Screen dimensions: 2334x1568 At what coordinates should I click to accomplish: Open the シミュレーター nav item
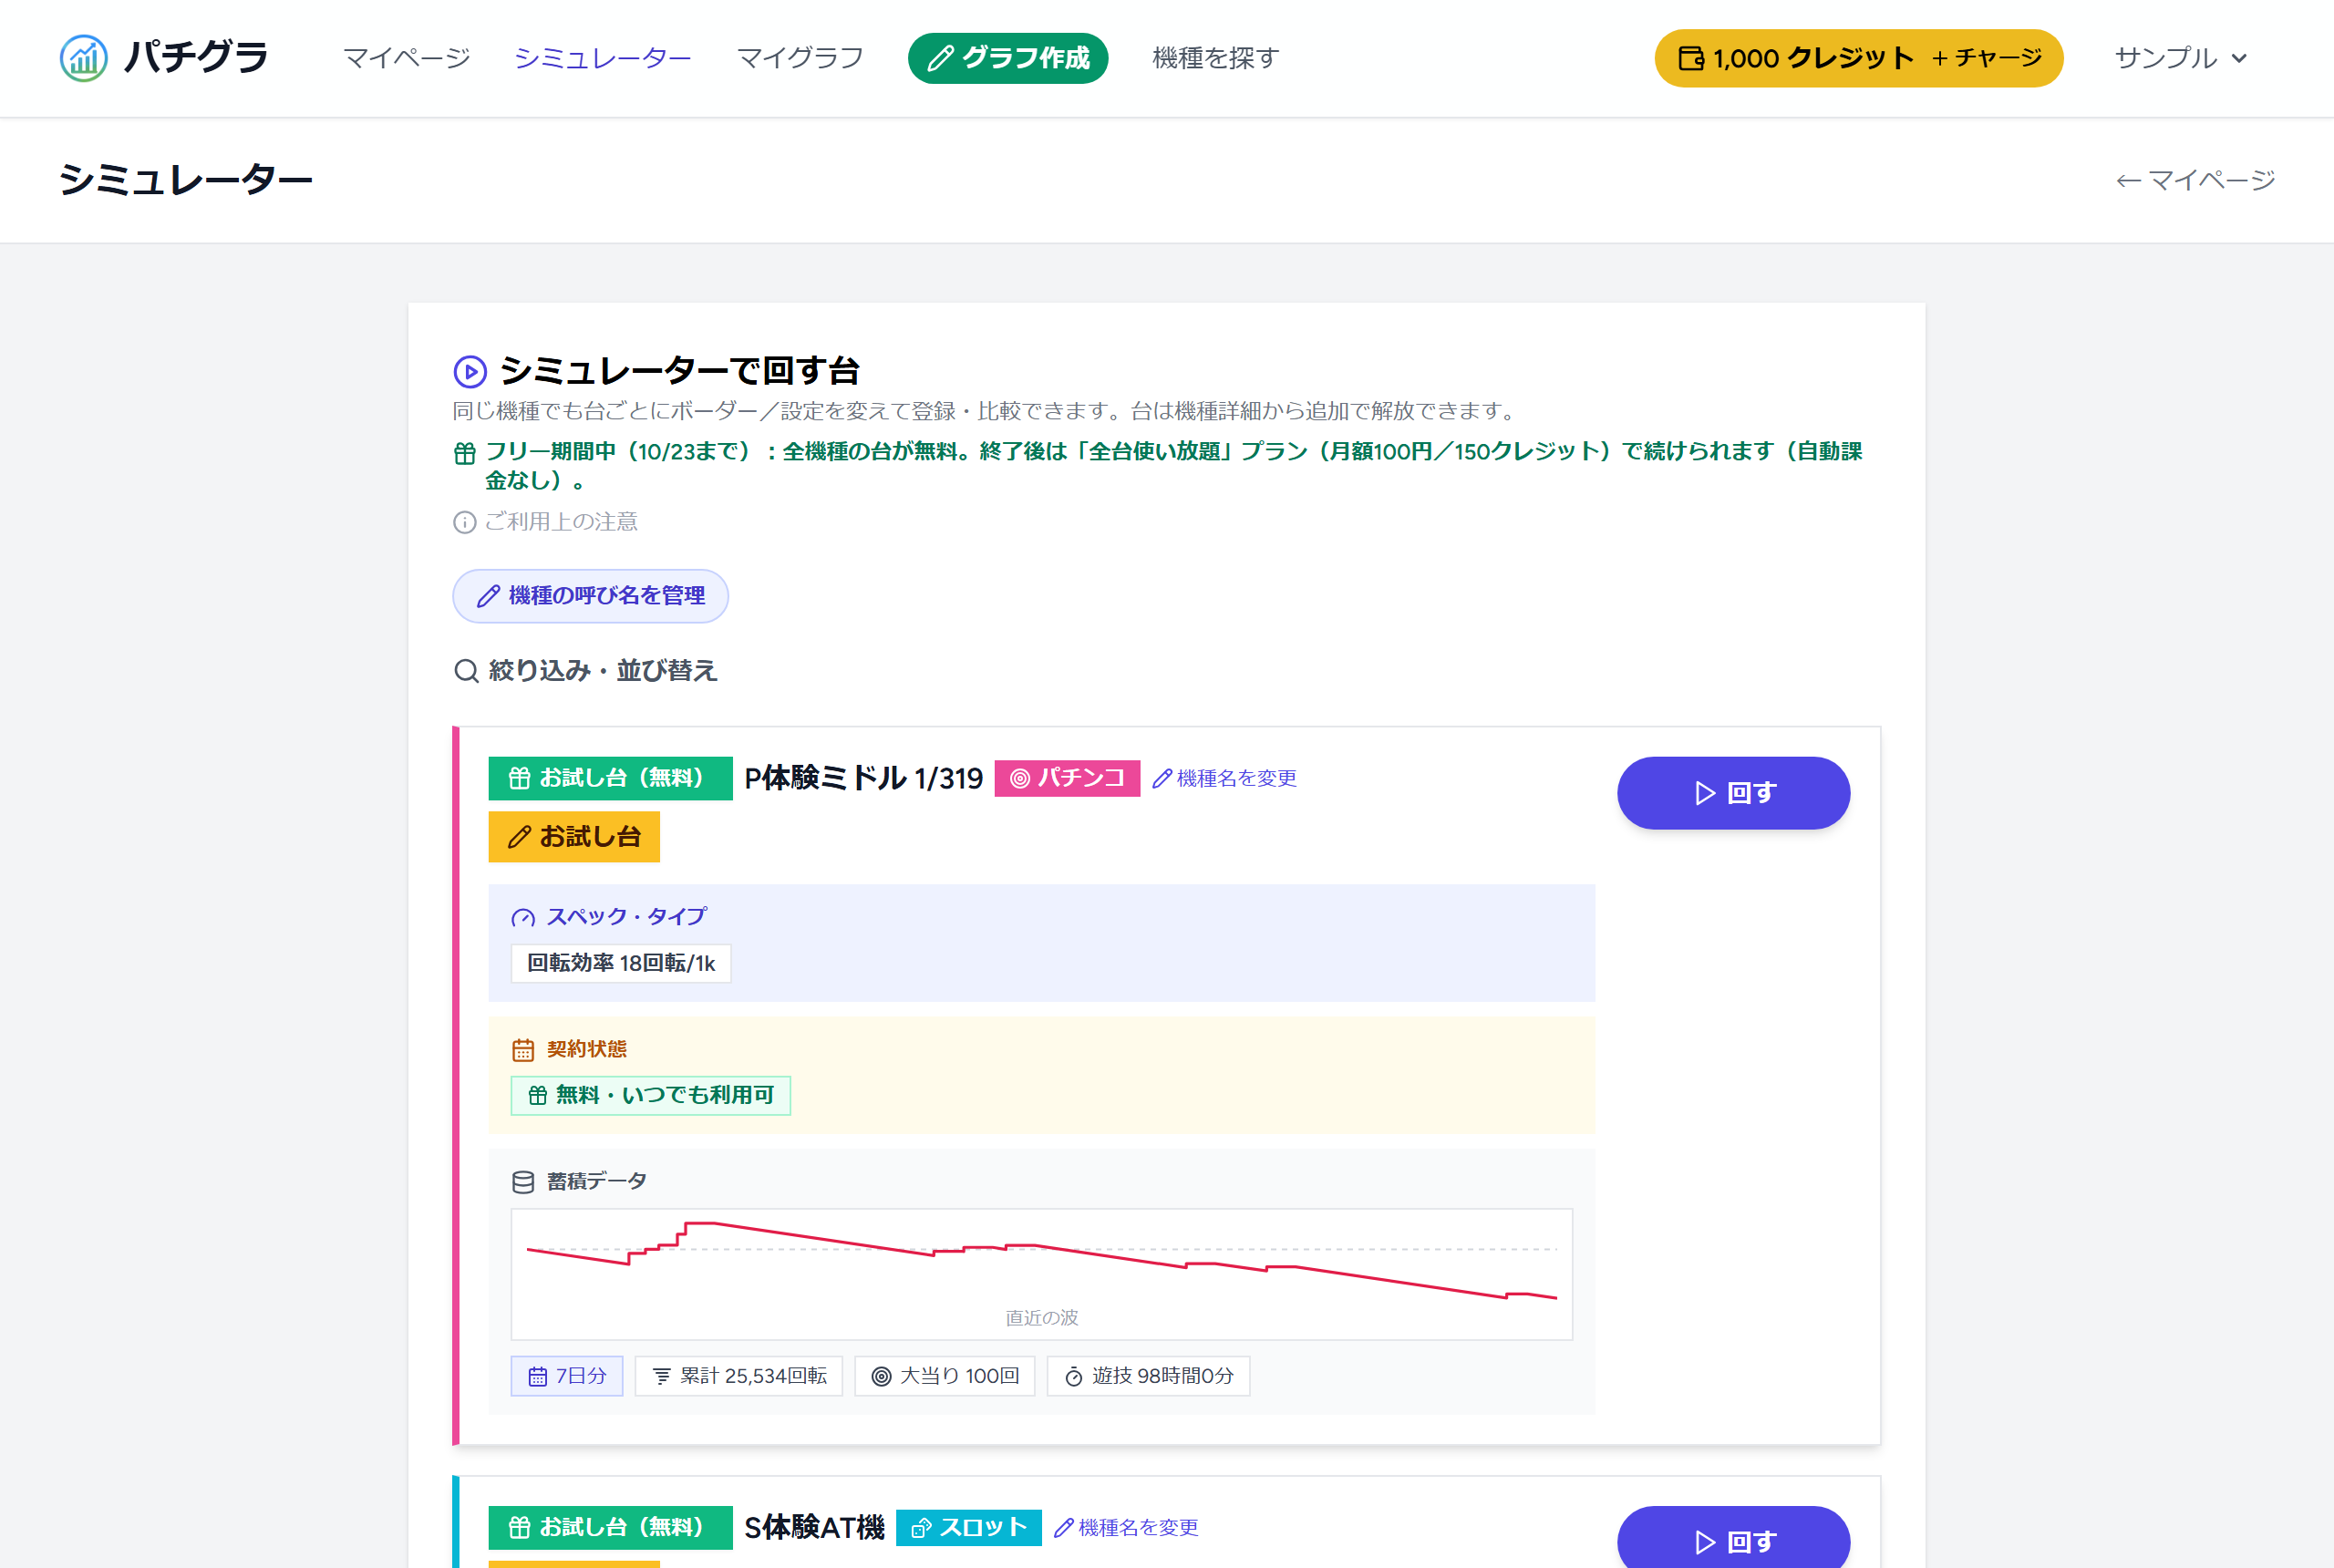tap(602, 58)
